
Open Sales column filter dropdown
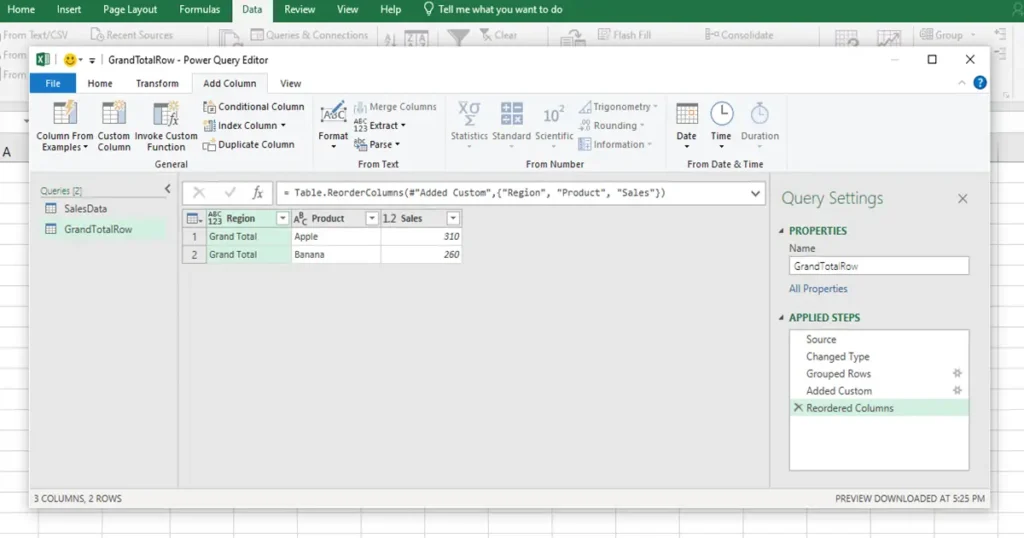click(453, 219)
